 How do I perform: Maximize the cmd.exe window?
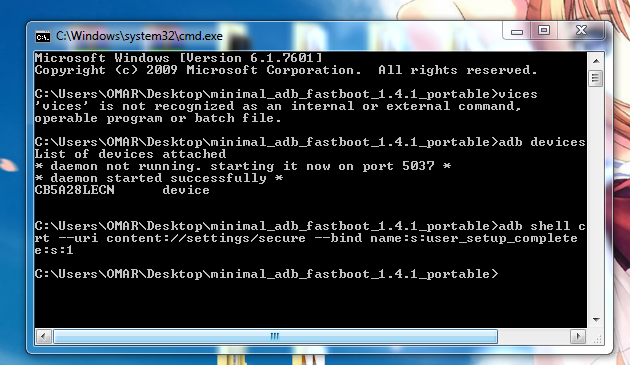point(544,31)
